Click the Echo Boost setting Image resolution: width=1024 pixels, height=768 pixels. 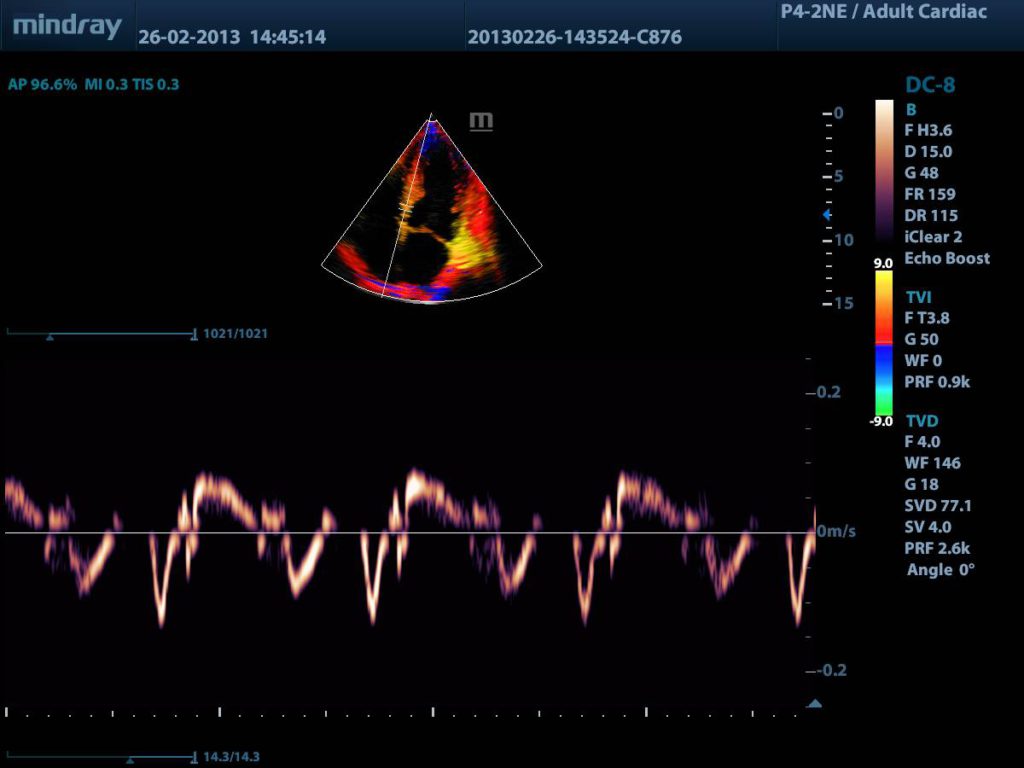pyautogui.click(x=946, y=258)
